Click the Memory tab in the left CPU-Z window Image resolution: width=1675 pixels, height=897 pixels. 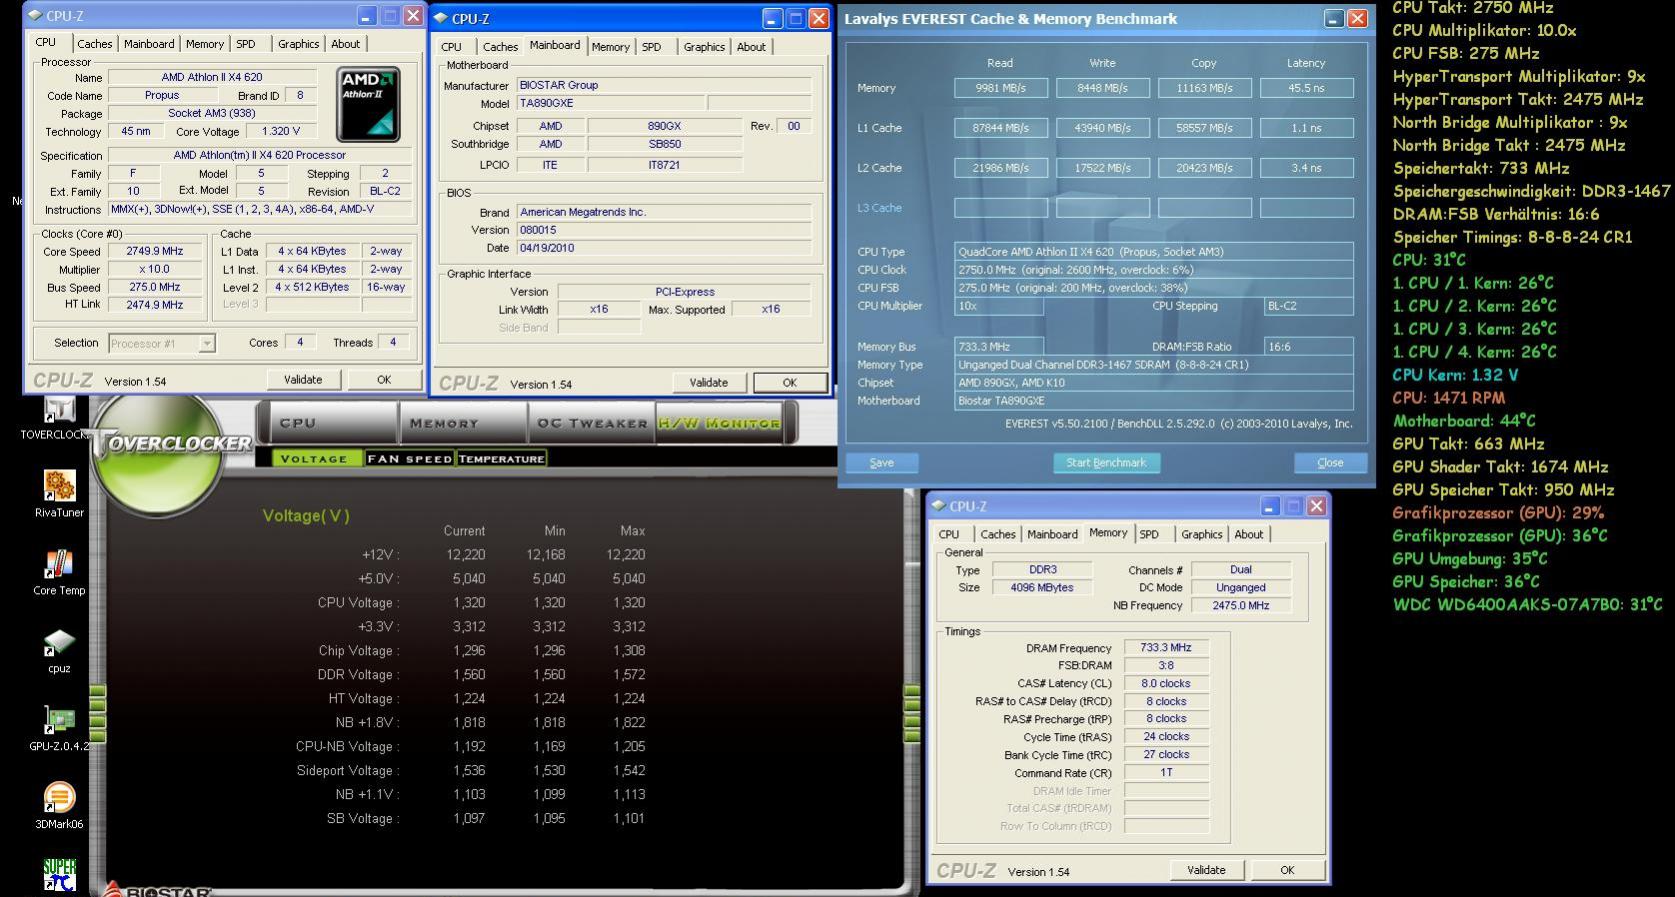pyautogui.click(x=205, y=44)
